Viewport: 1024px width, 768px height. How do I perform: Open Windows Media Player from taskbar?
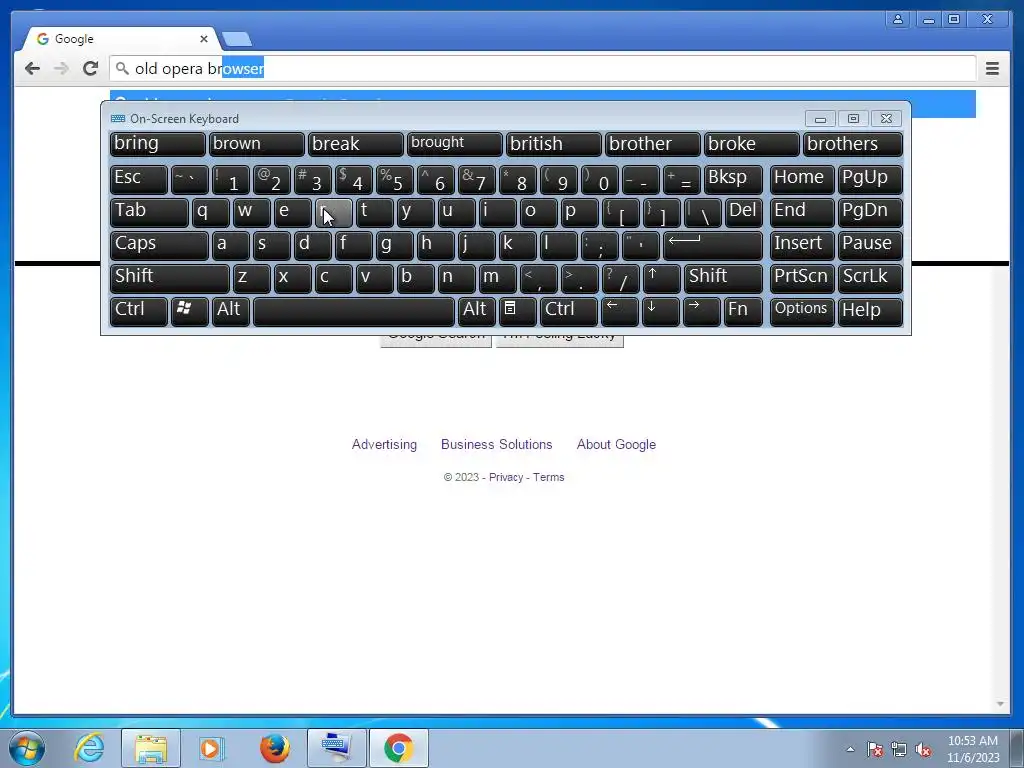pyautogui.click(x=212, y=748)
